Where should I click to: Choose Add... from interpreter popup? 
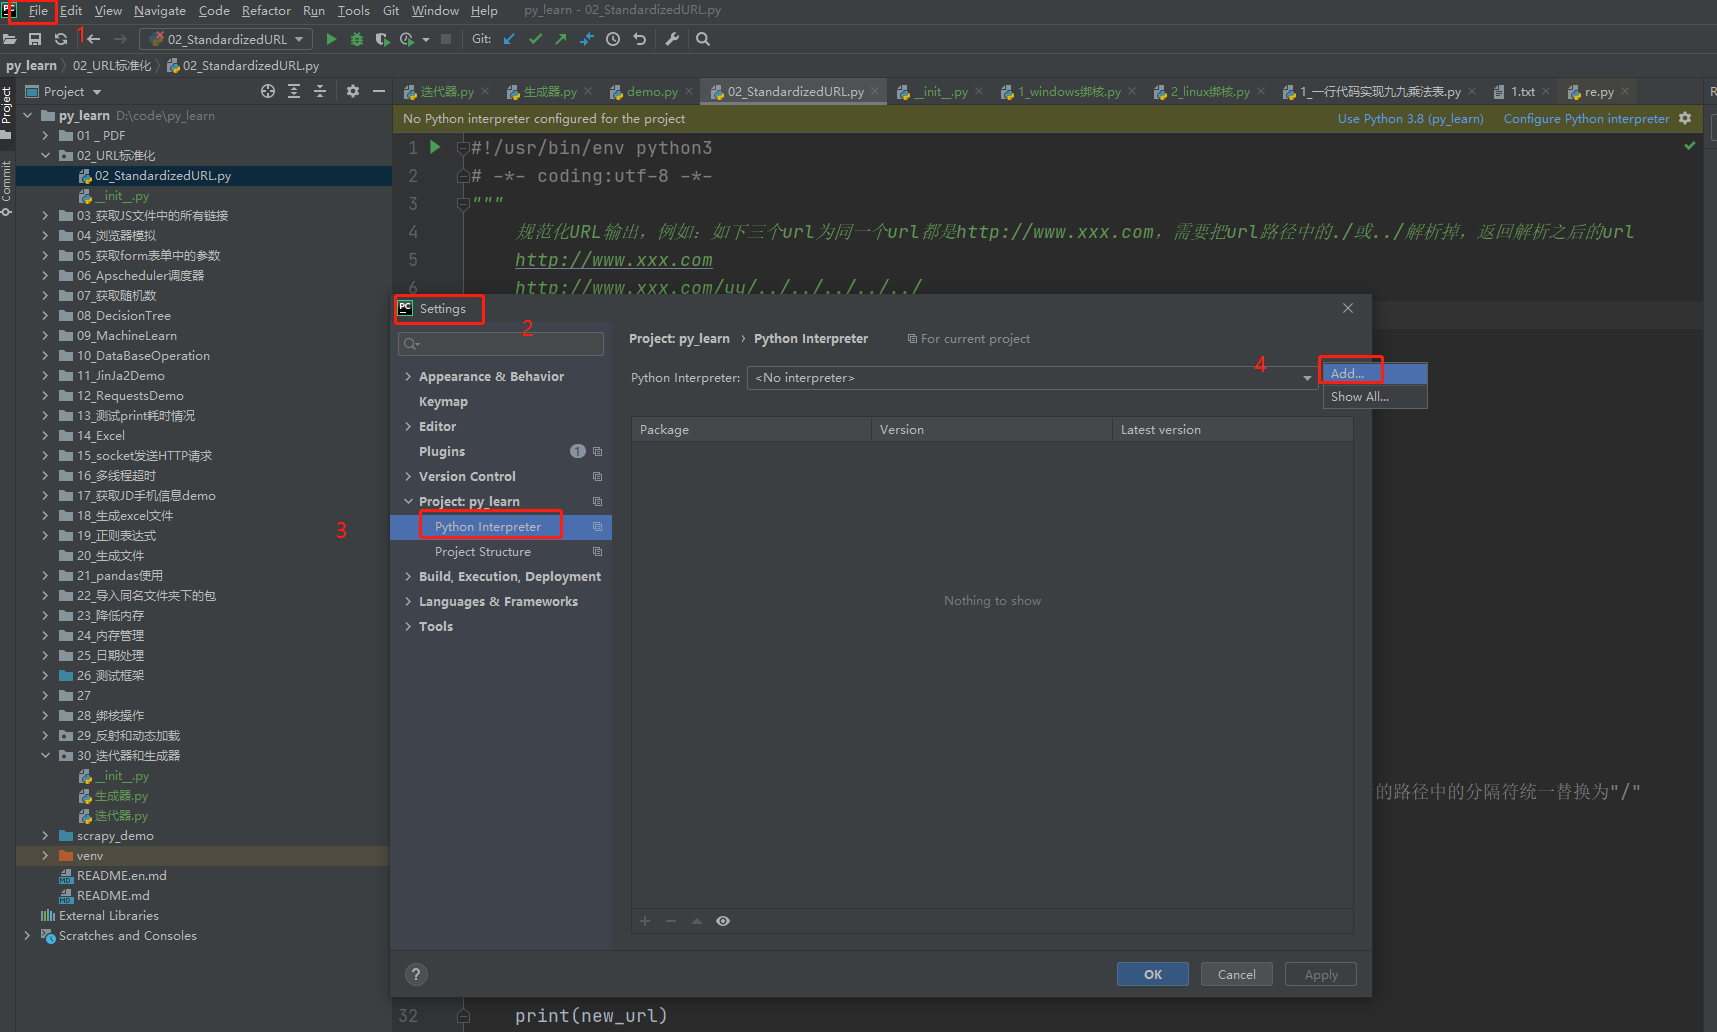(x=1375, y=373)
